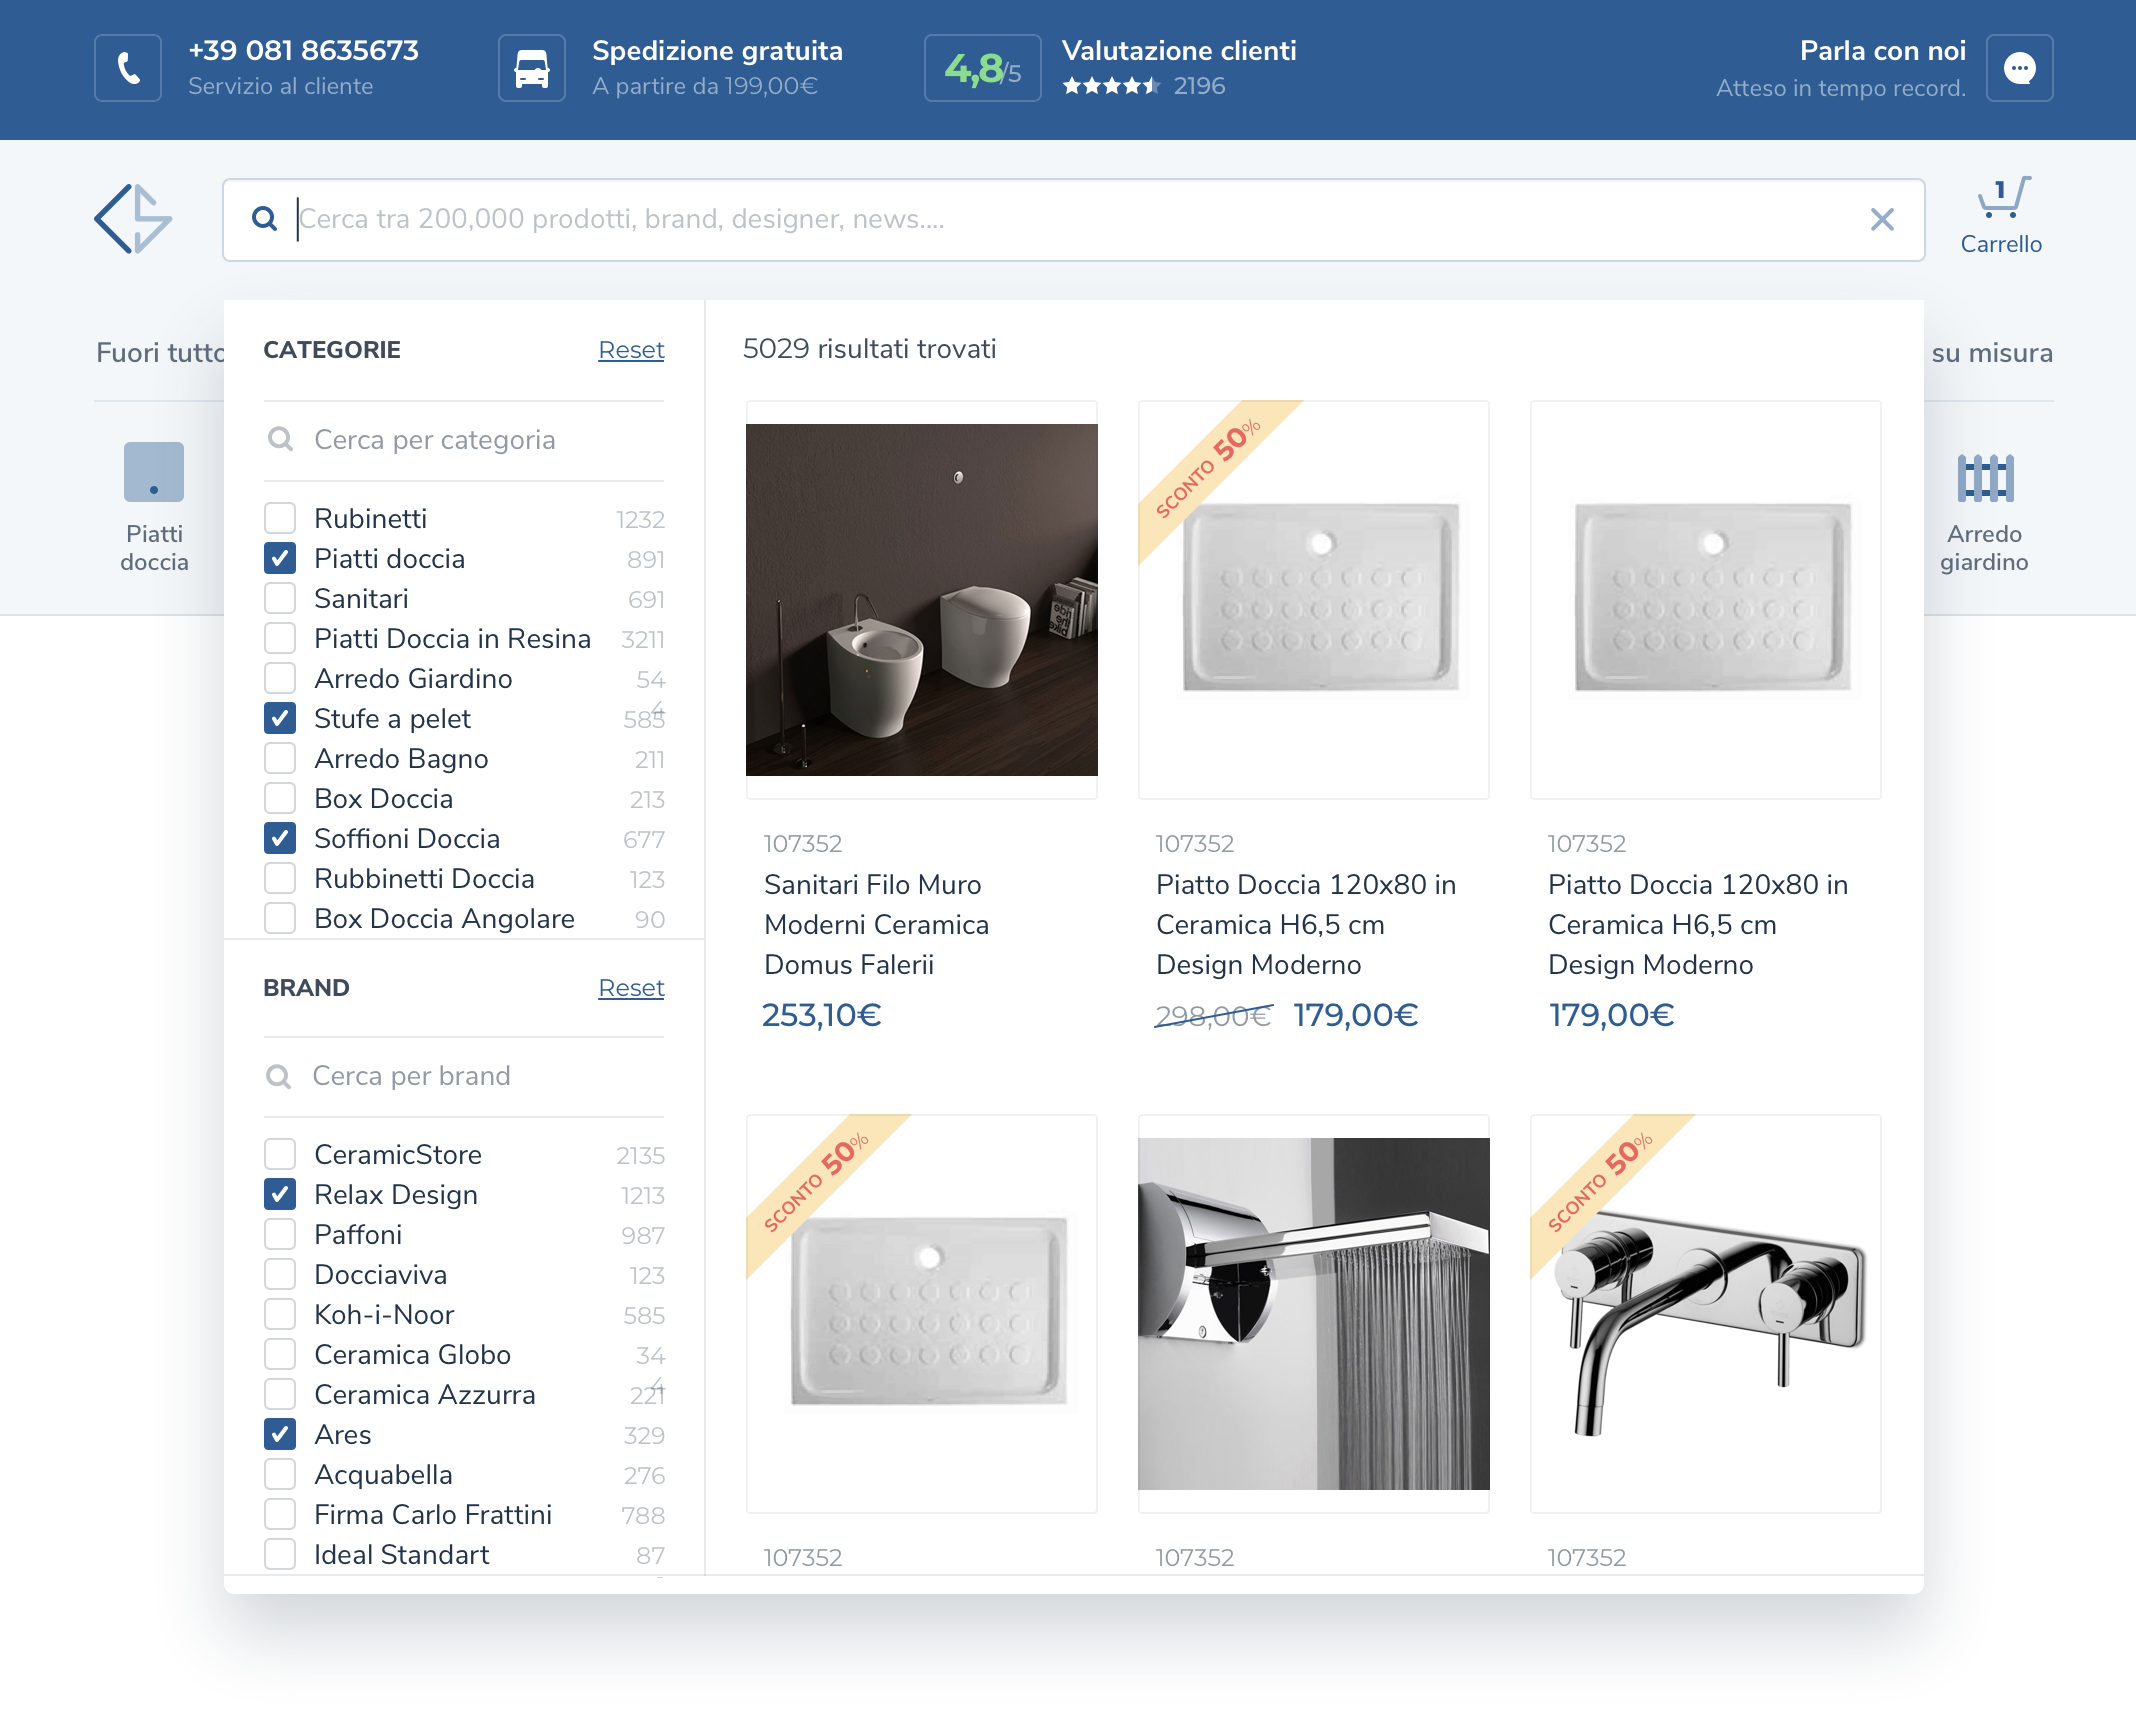The image size is (2136, 1734).
Task: Click the free shipping truck icon
Action: (x=531, y=68)
